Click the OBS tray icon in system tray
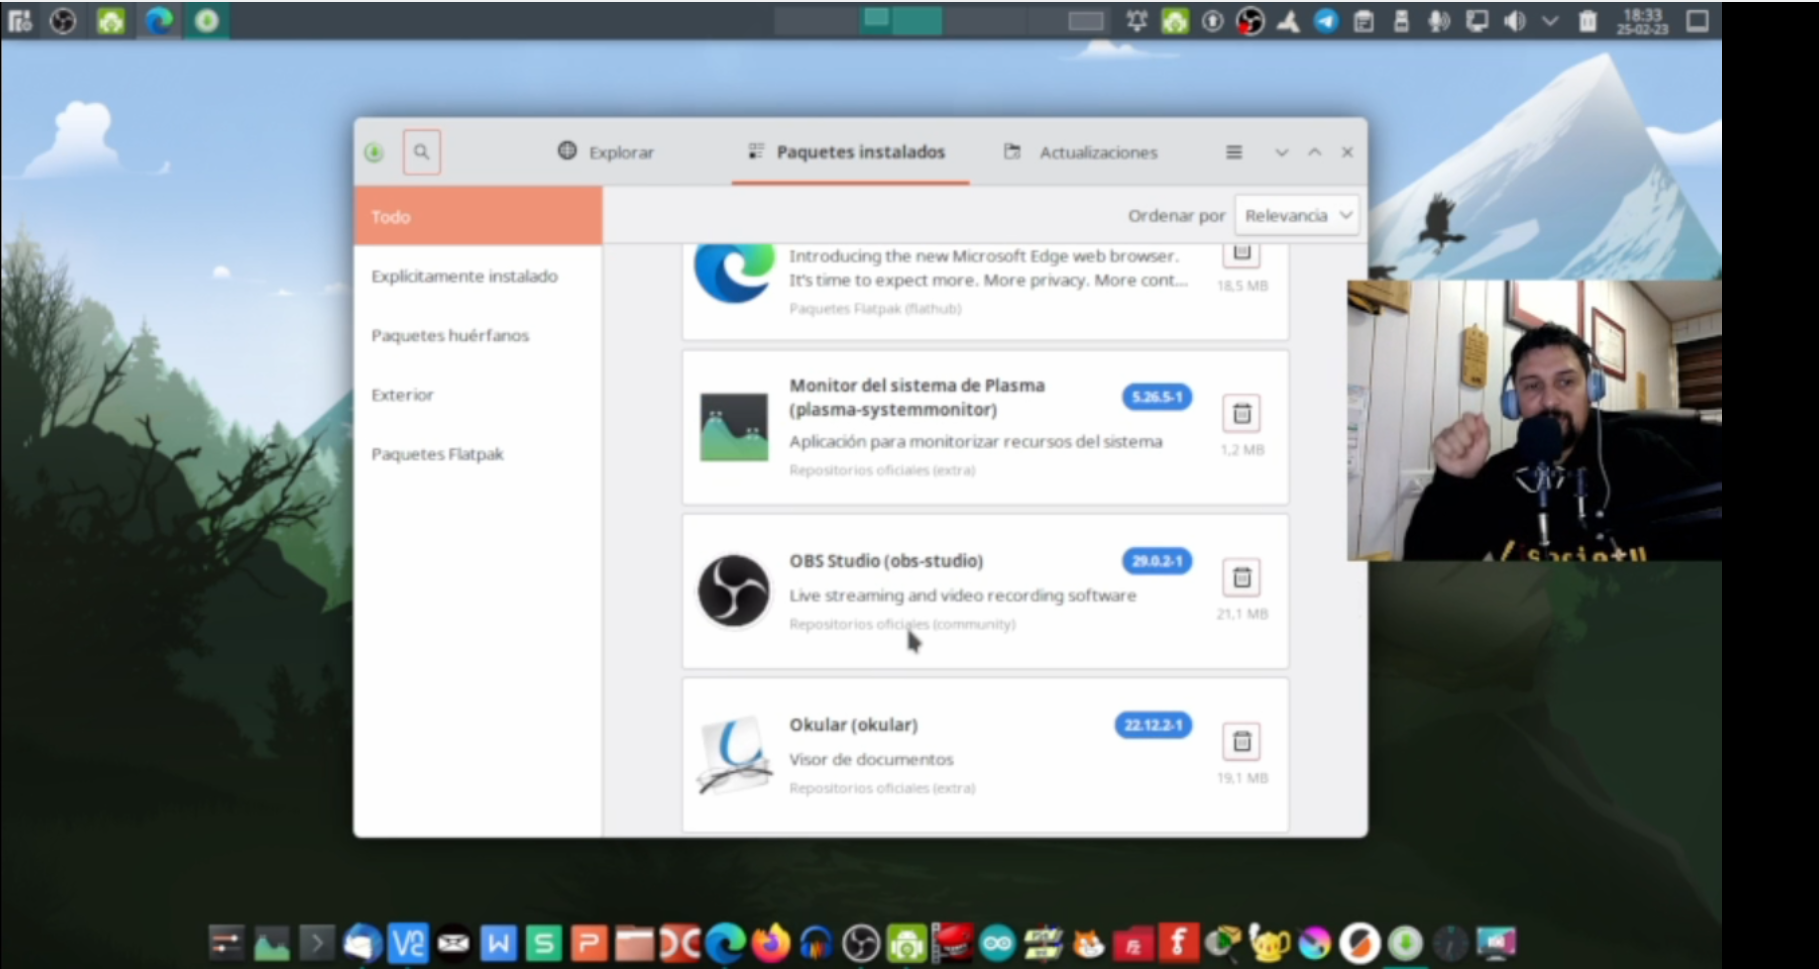The width and height of the screenshot is (1819, 969). (1250, 21)
